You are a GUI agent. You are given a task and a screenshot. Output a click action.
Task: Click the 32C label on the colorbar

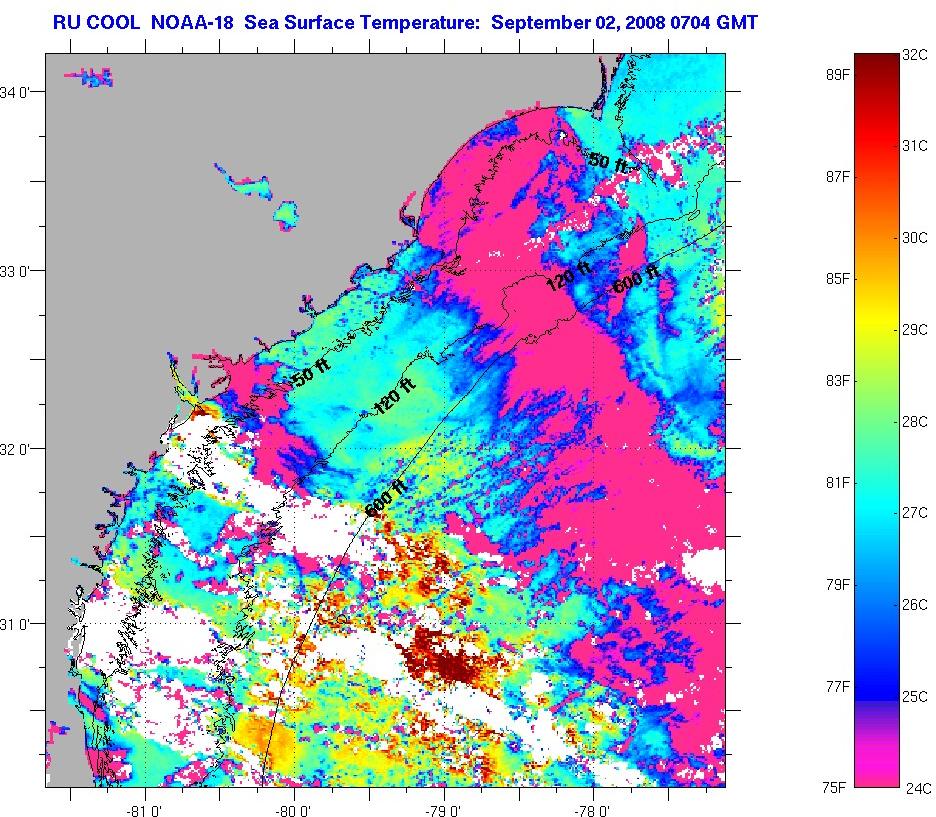914,56
